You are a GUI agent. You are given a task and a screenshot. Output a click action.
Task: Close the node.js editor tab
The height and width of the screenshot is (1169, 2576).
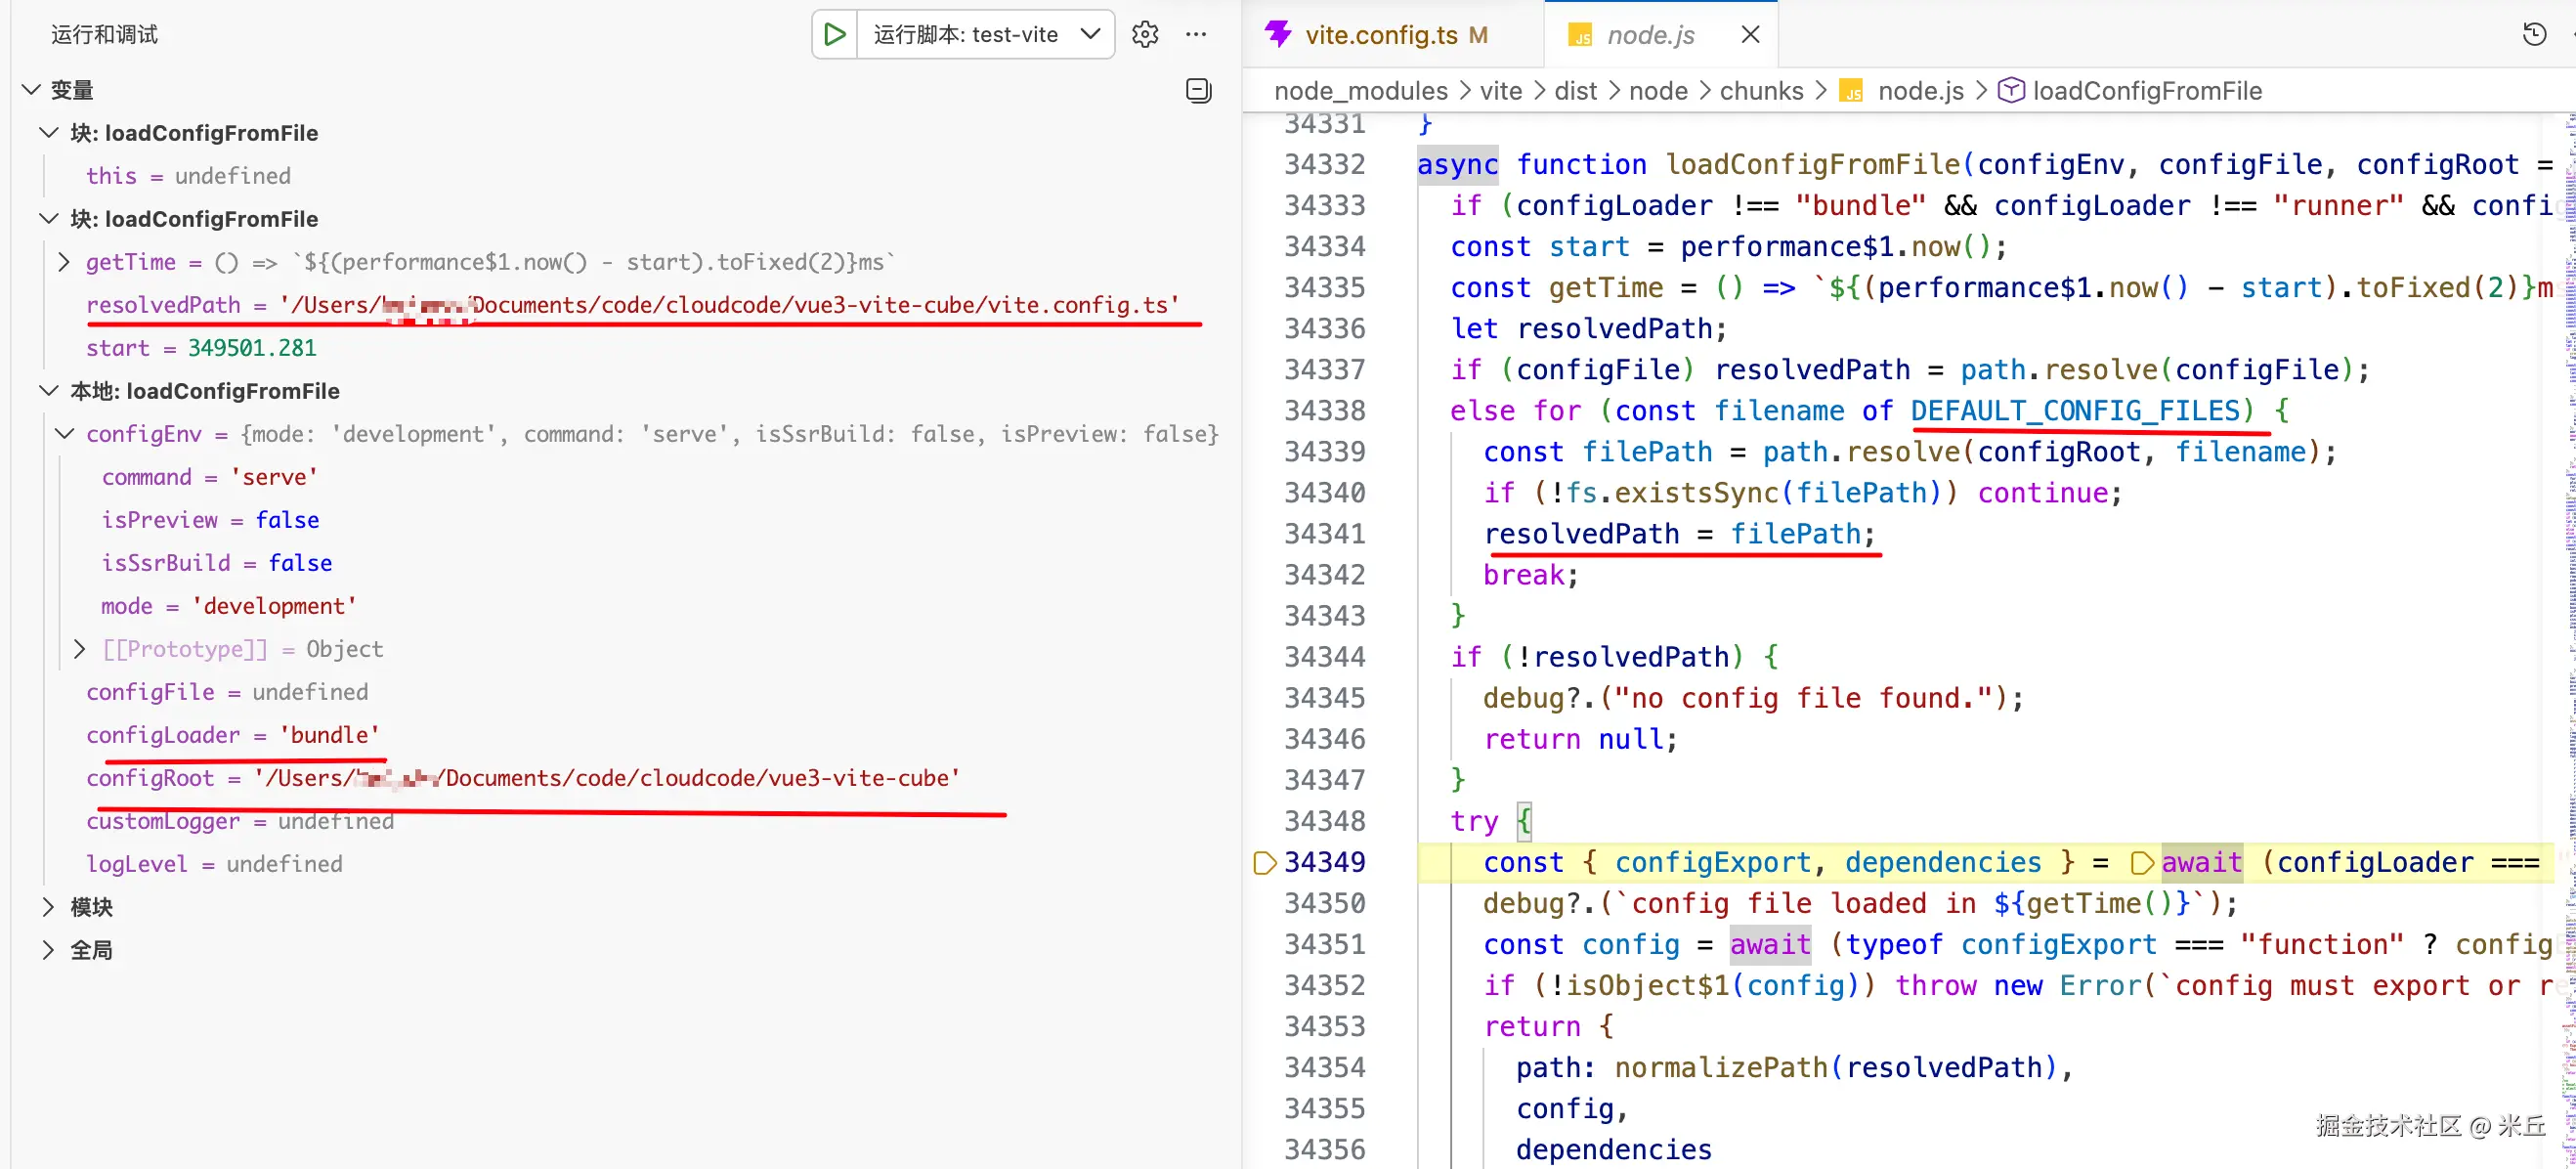(1750, 35)
